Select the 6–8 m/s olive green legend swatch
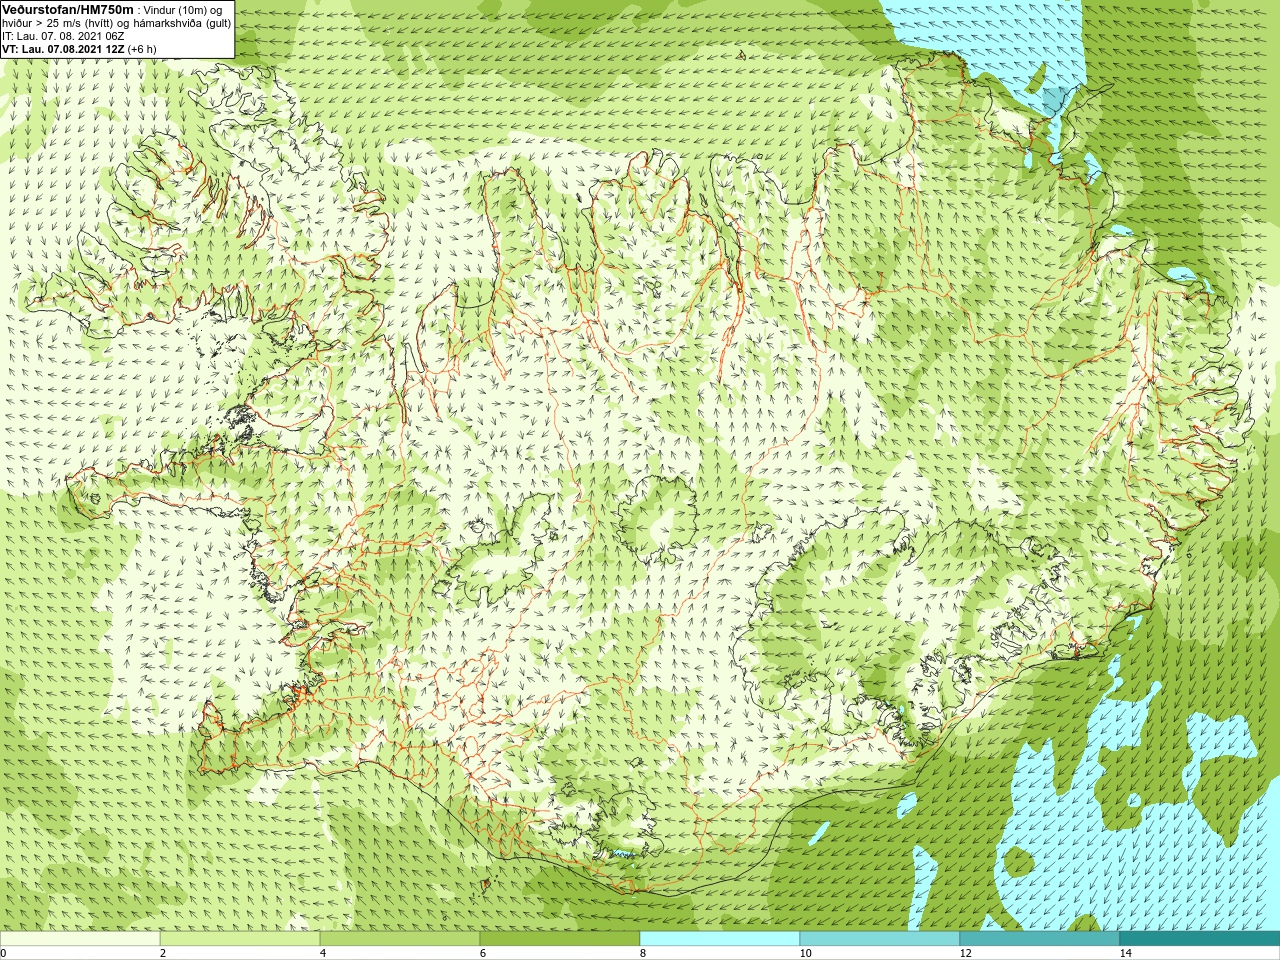The width and height of the screenshot is (1280, 960). pyautogui.click(x=560, y=939)
